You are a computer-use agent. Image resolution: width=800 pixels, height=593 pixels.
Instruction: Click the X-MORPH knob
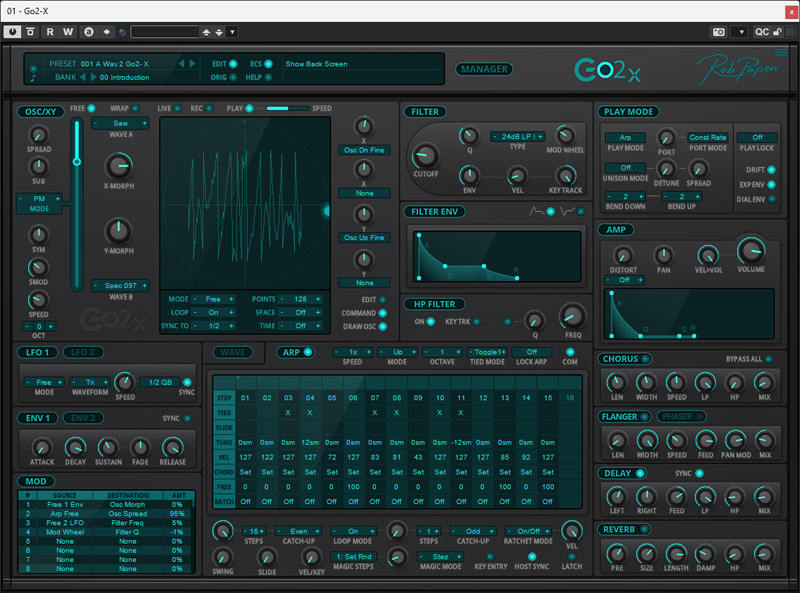(118, 165)
